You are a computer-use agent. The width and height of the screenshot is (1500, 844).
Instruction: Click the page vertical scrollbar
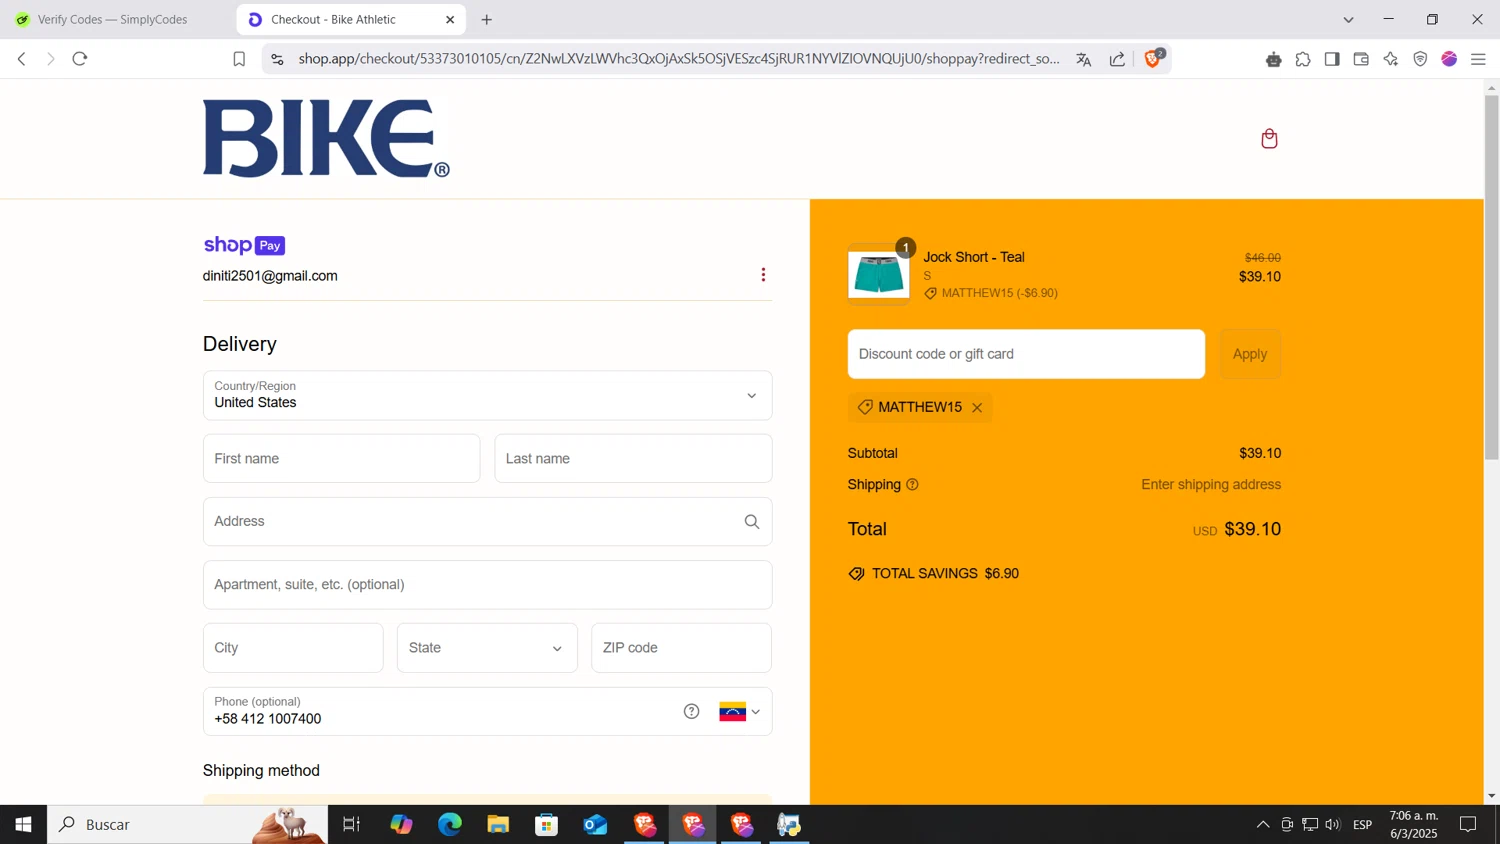coord(1491,278)
